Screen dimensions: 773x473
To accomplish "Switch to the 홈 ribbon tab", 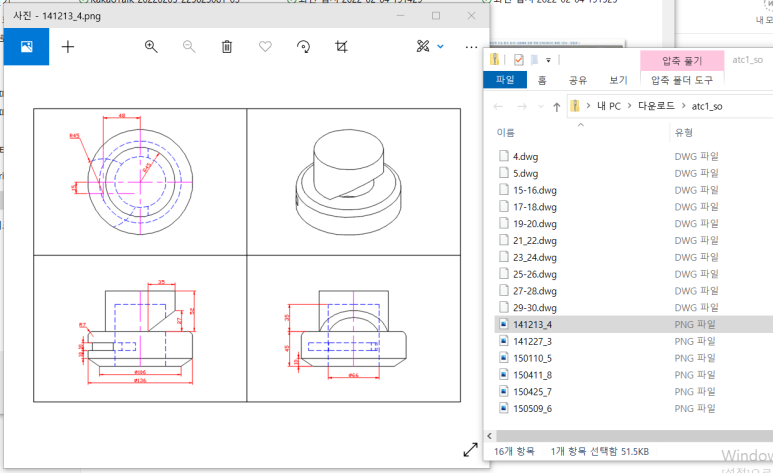I will [x=542, y=80].
